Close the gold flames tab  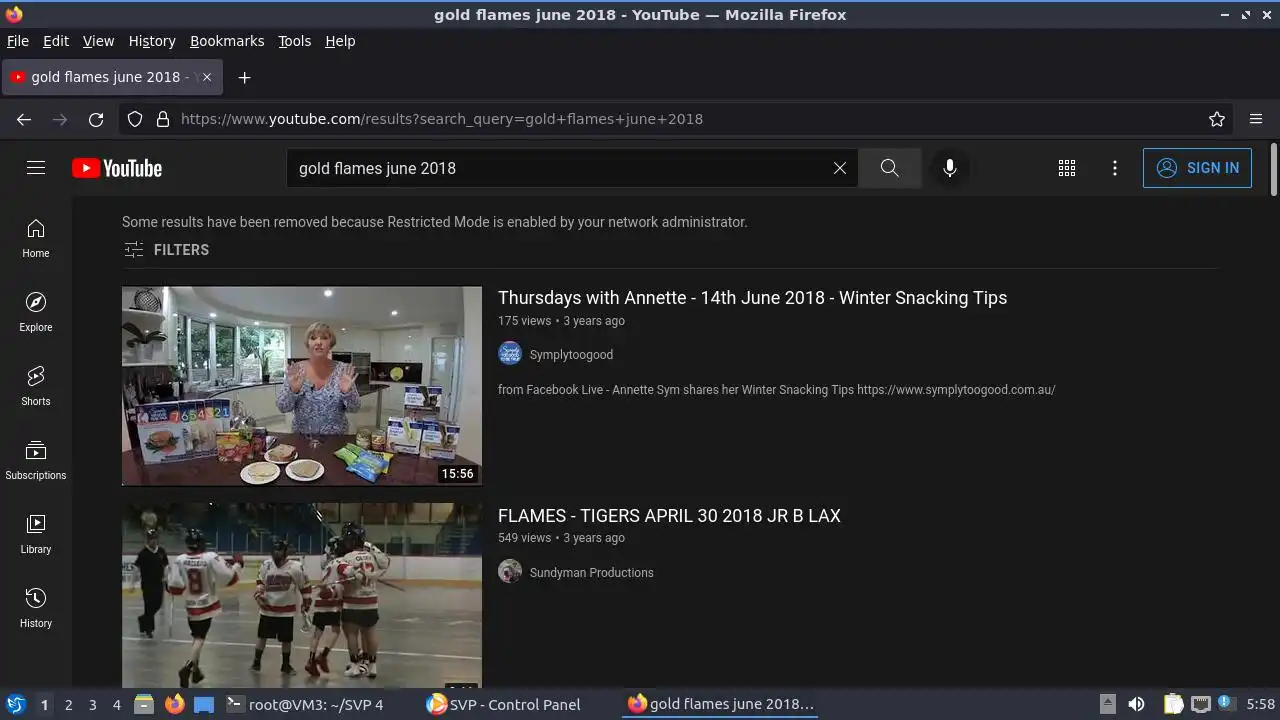207,77
